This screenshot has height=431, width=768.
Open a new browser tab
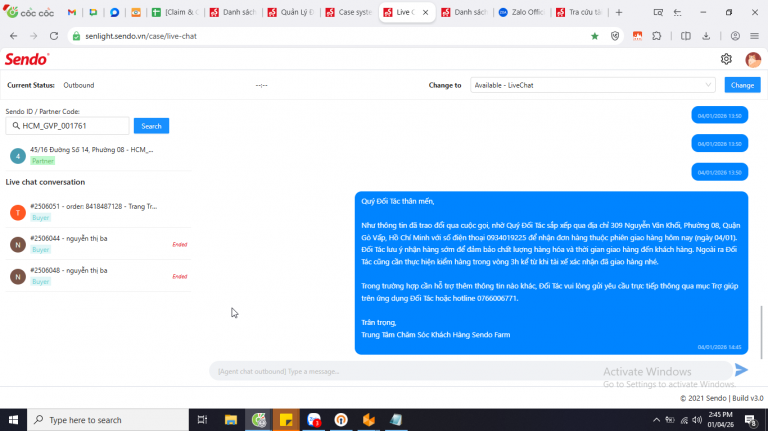click(x=619, y=13)
